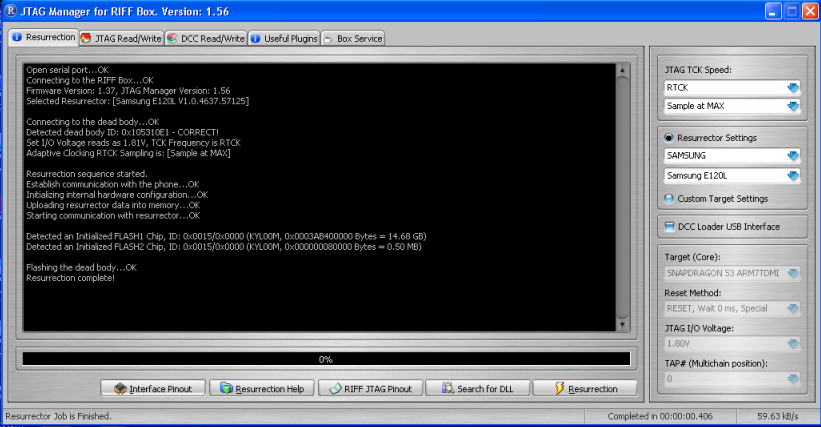
Task: Click 'Adaptive Clocking RTCK Sampling' log line
Action: pyautogui.click(x=128, y=153)
